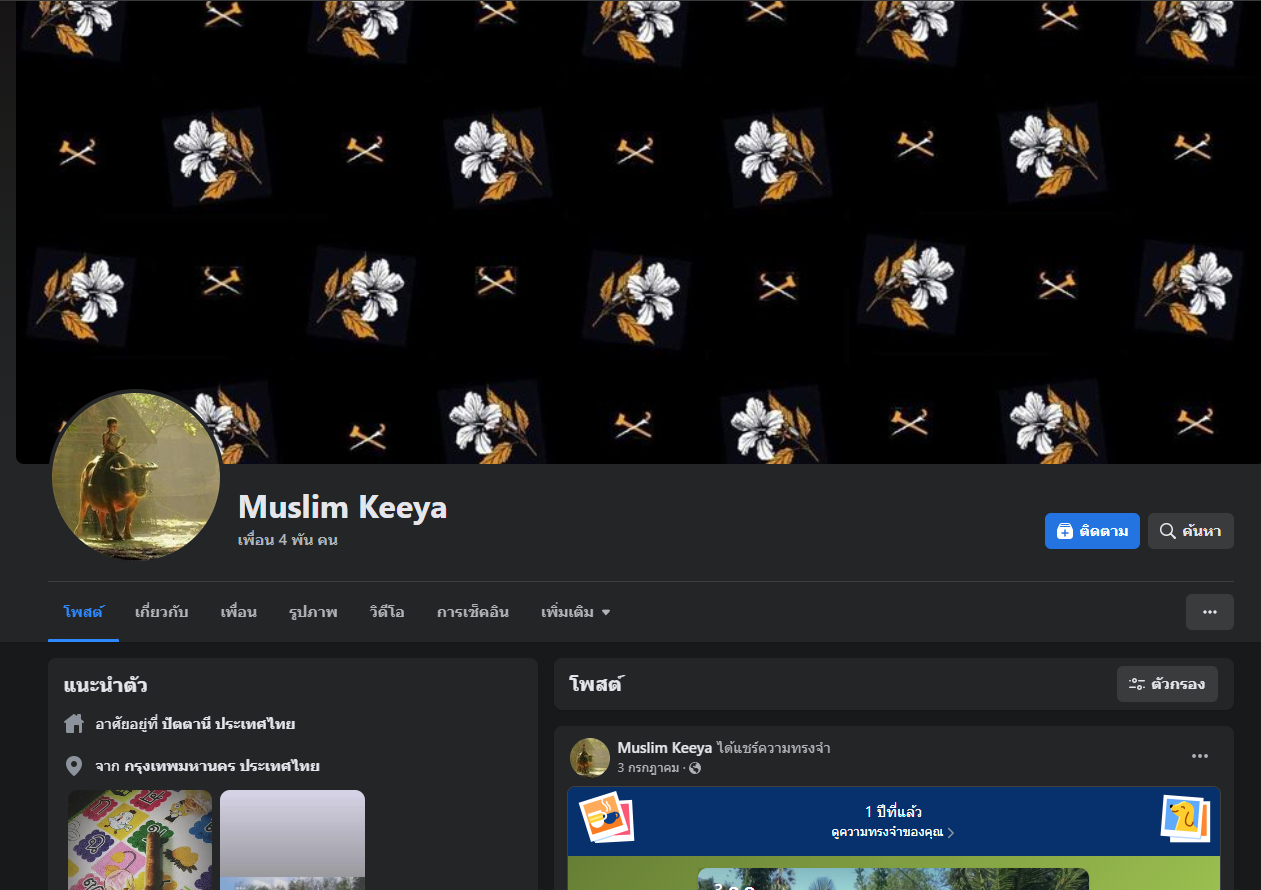Open the Videos (วิดีโอ) tab
Viewport: 1261px width, 890px height.
pos(387,612)
